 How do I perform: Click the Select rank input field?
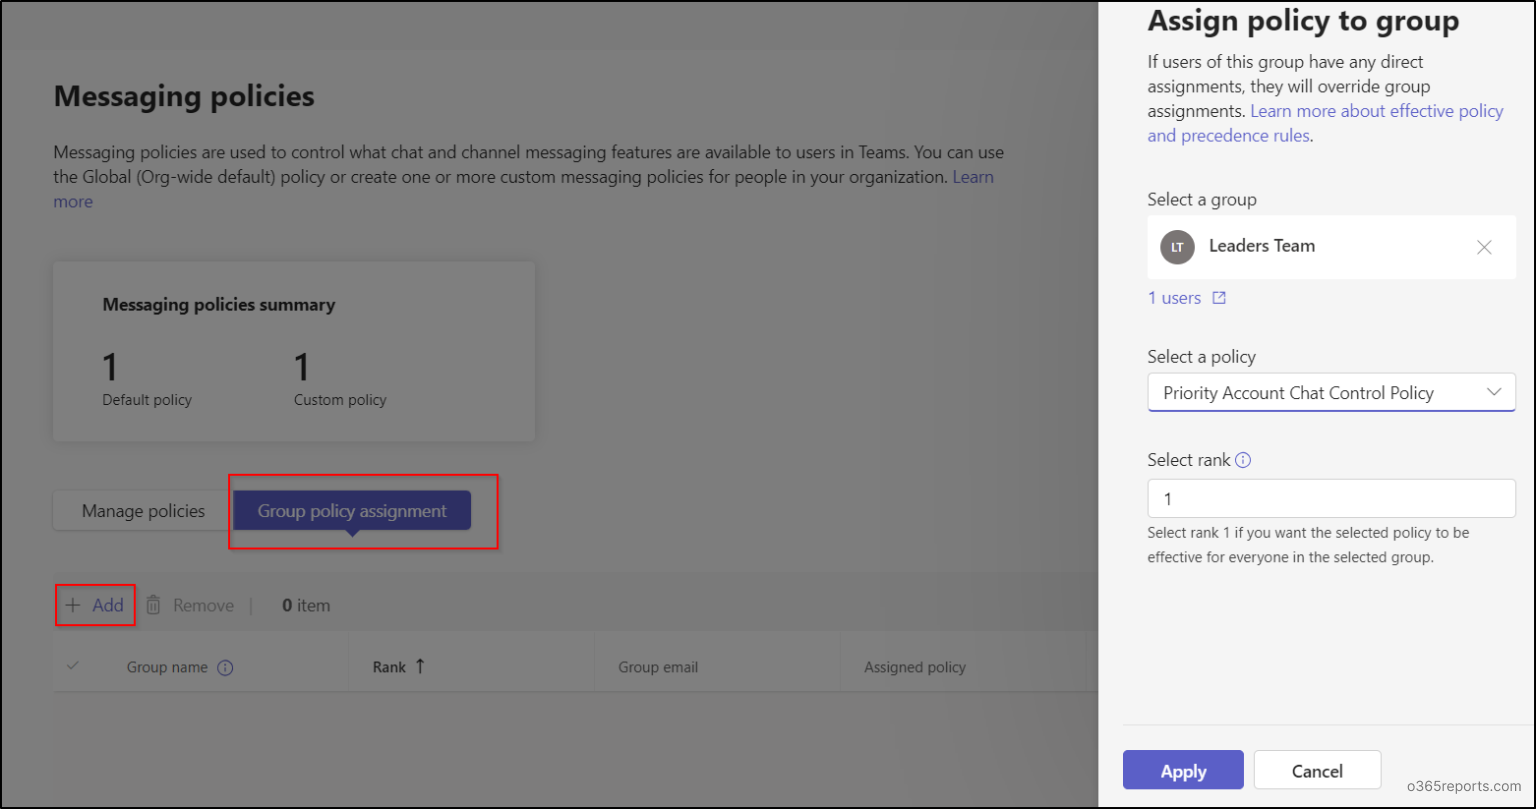[1331, 498]
